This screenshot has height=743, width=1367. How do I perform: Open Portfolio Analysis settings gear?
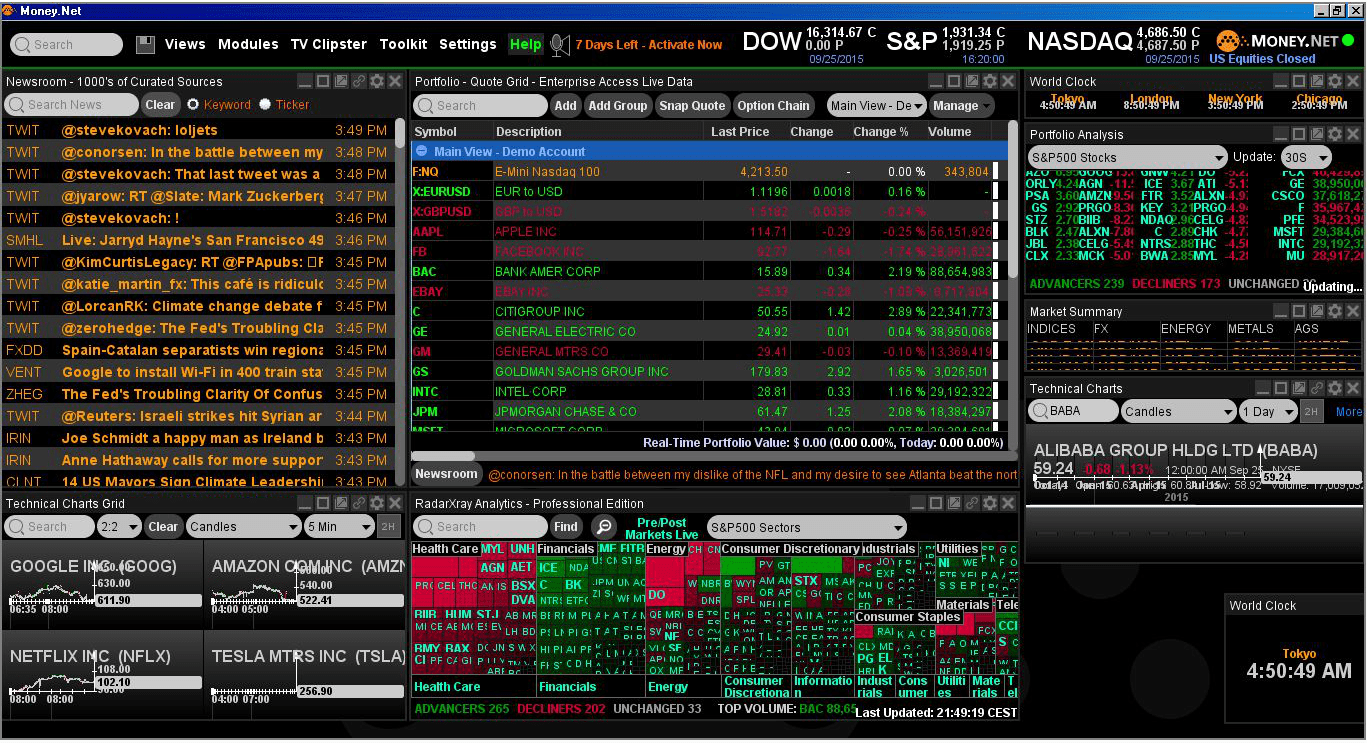tap(1335, 134)
